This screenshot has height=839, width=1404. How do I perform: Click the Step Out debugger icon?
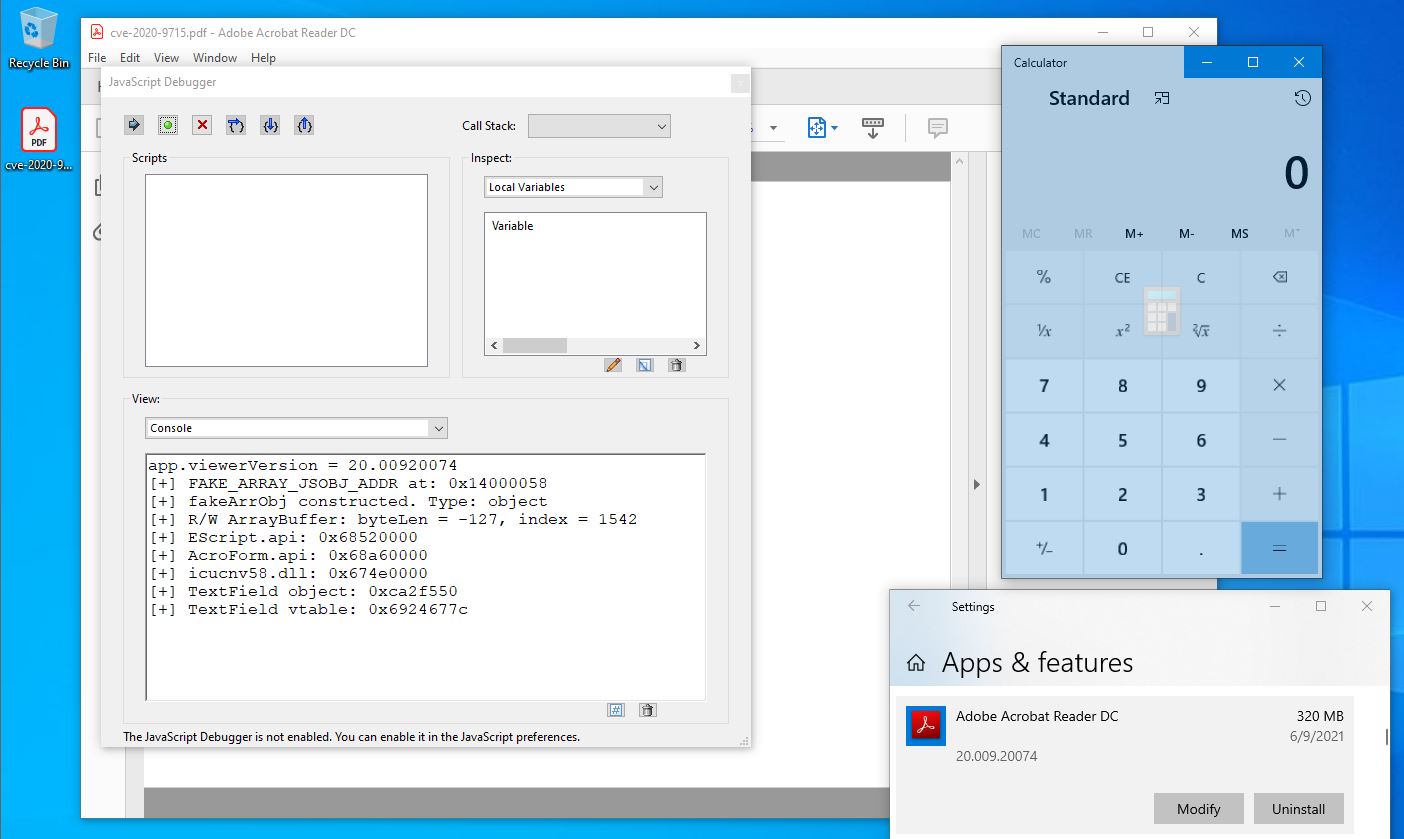pos(305,125)
